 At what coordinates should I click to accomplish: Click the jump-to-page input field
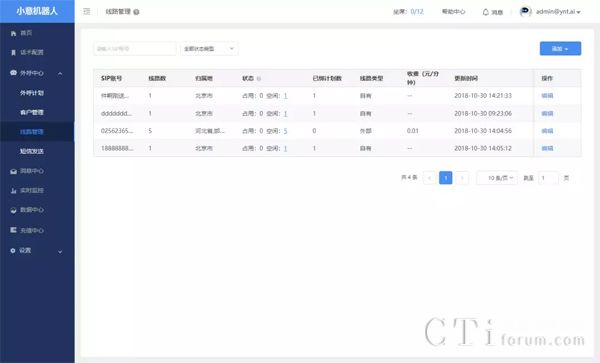(x=548, y=178)
